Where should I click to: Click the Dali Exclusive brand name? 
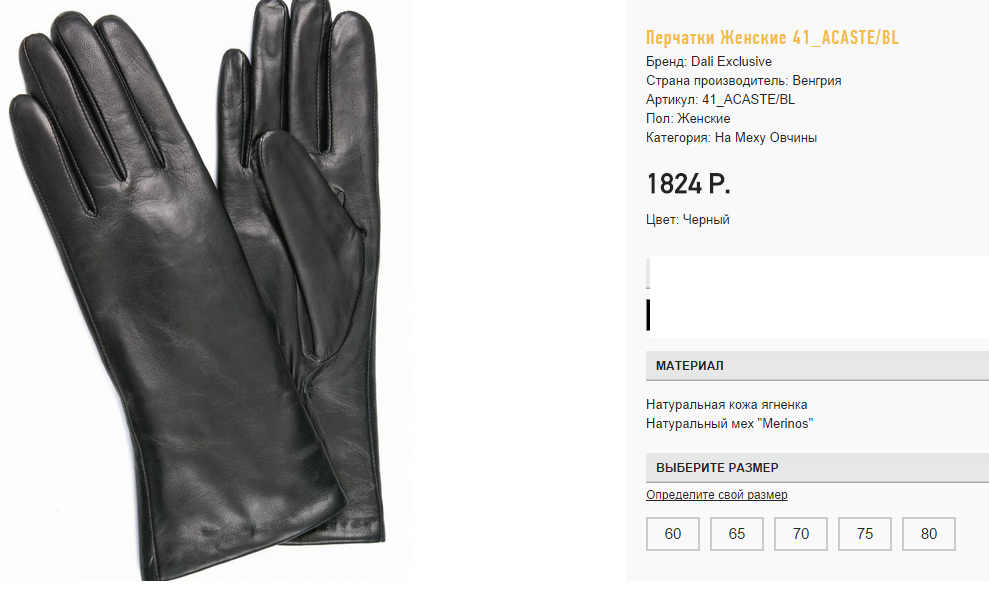click(x=731, y=62)
